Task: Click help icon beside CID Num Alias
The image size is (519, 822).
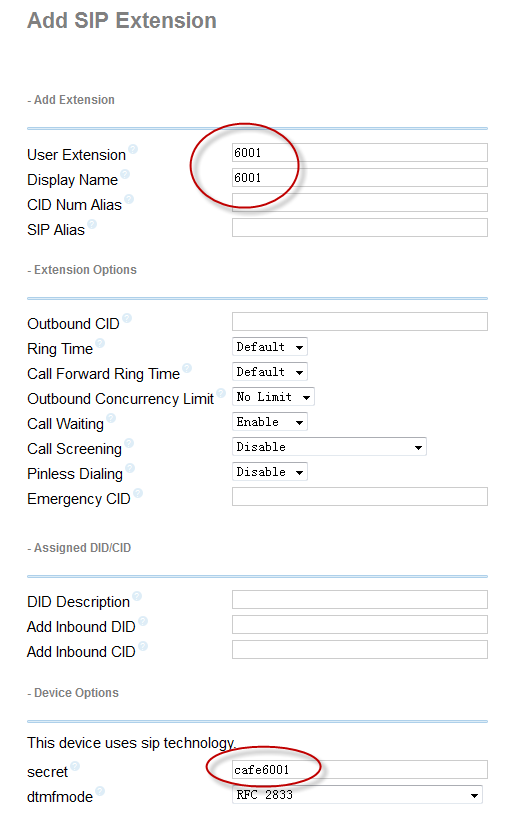Action: [x=129, y=199]
